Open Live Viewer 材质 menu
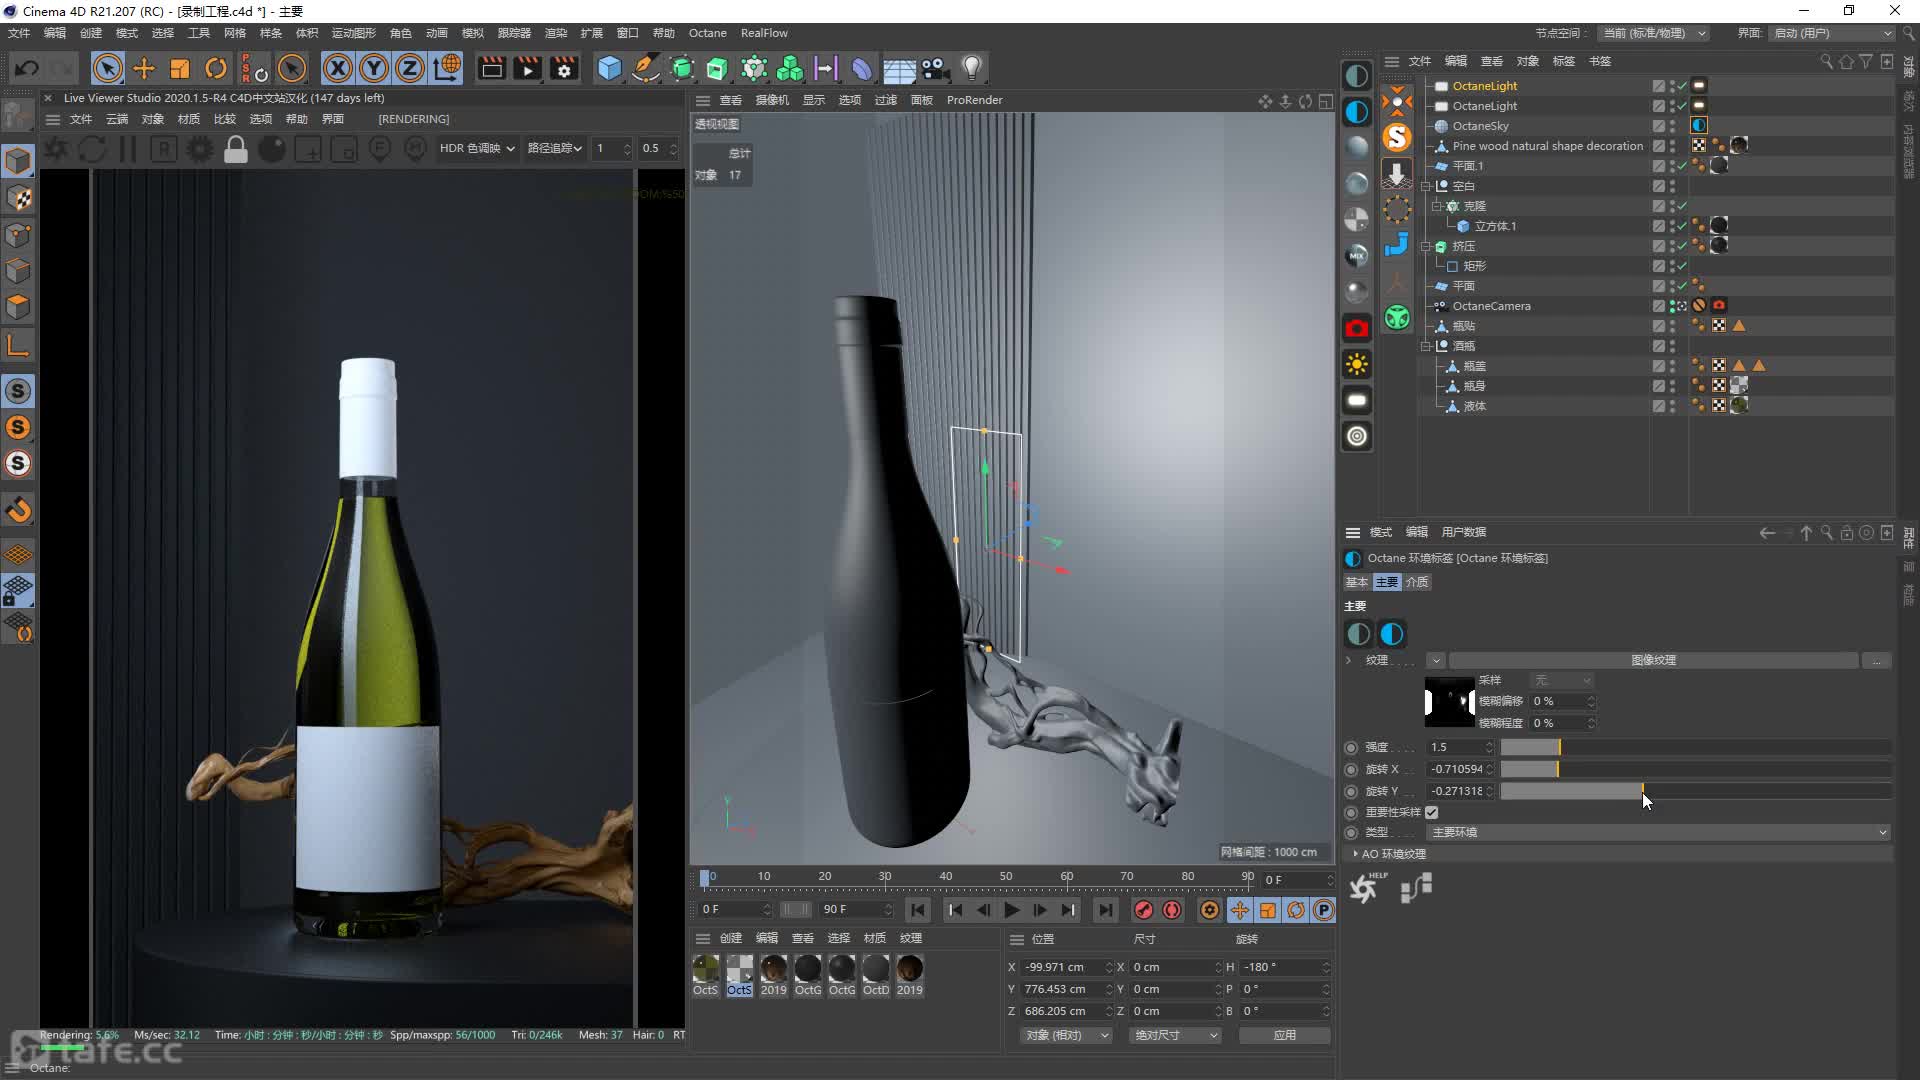 pyautogui.click(x=189, y=119)
